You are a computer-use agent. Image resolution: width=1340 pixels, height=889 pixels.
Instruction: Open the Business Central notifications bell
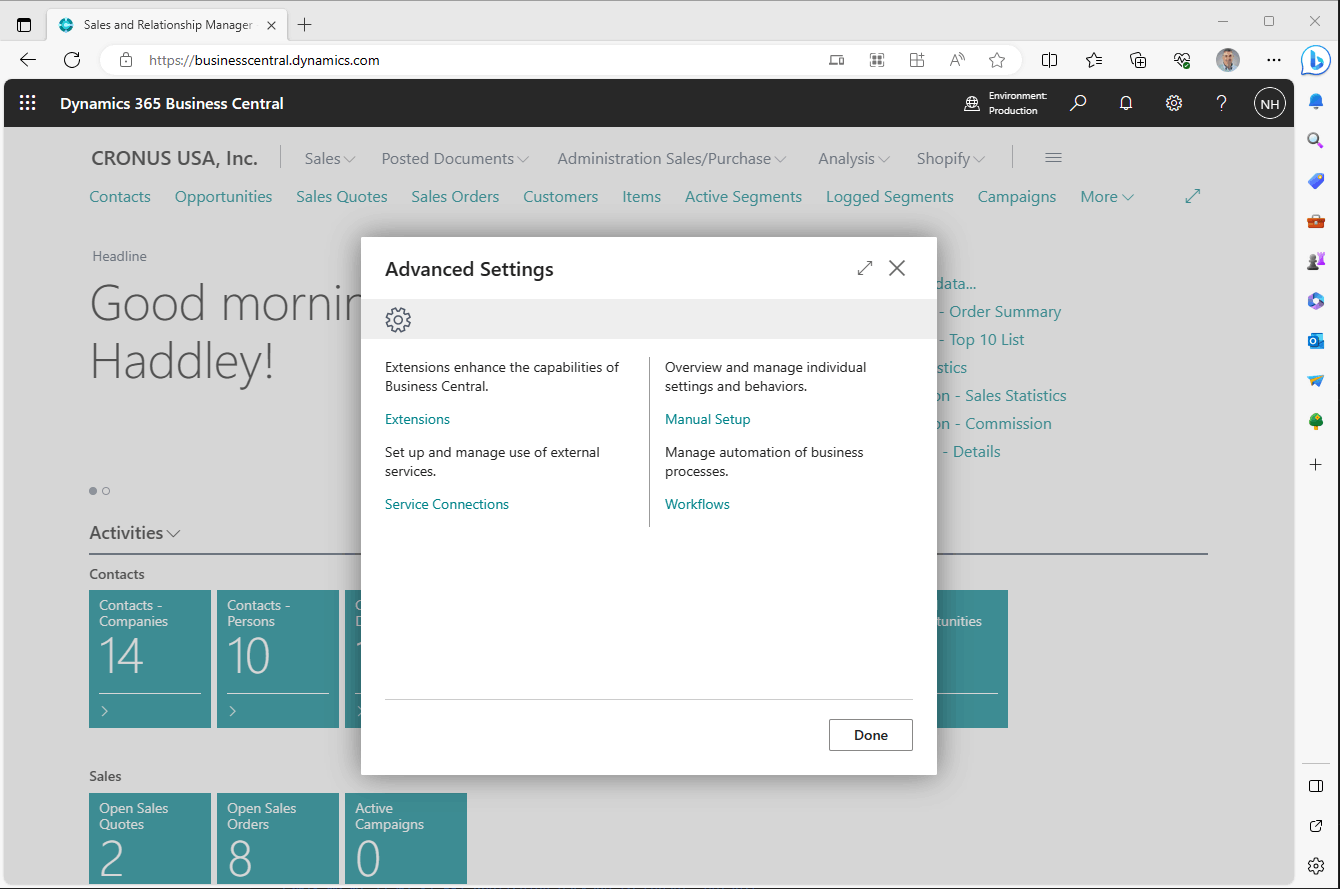[x=1126, y=103]
